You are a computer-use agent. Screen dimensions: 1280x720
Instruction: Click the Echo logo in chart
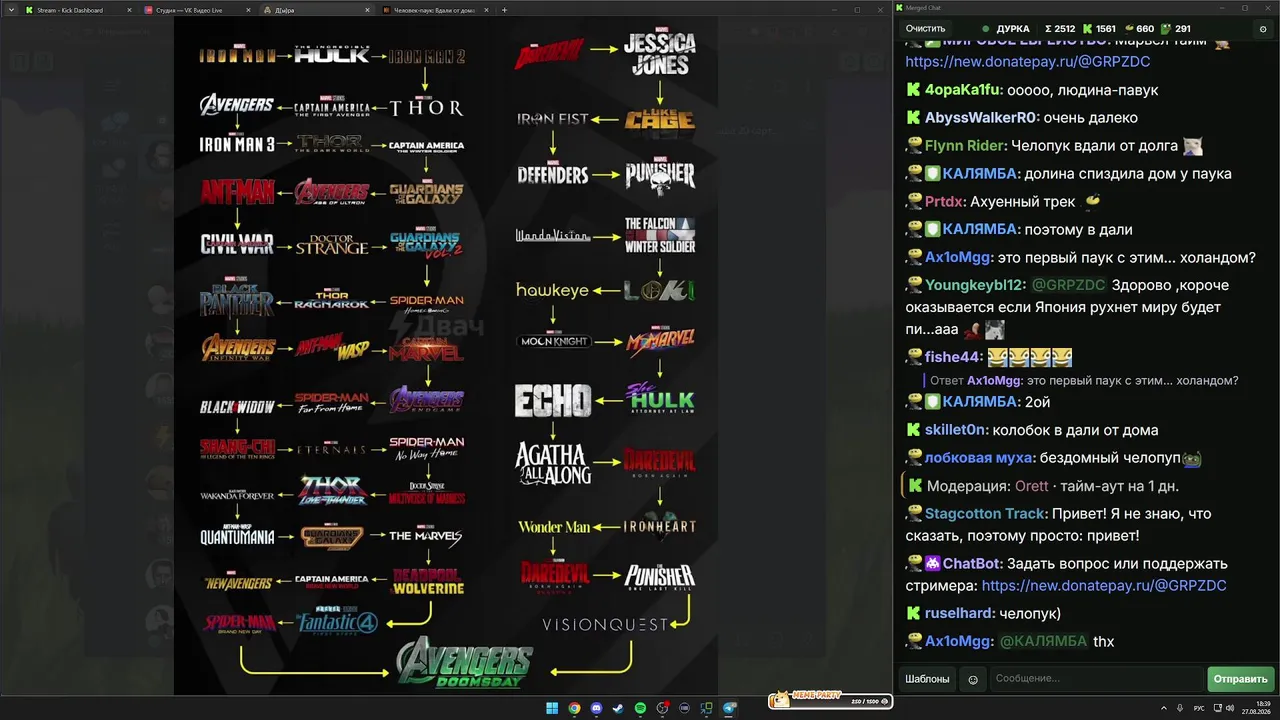552,401
